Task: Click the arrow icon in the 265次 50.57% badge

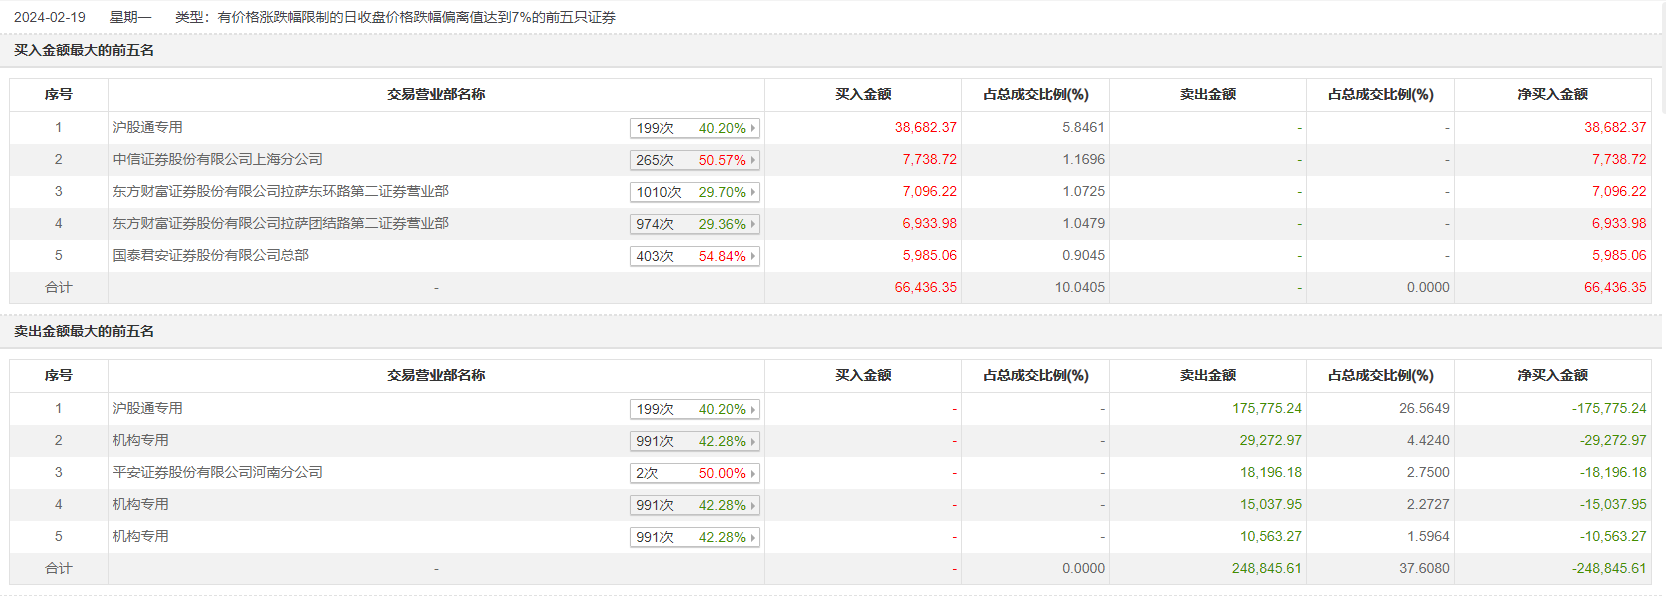Action: [x=752, y=160]
